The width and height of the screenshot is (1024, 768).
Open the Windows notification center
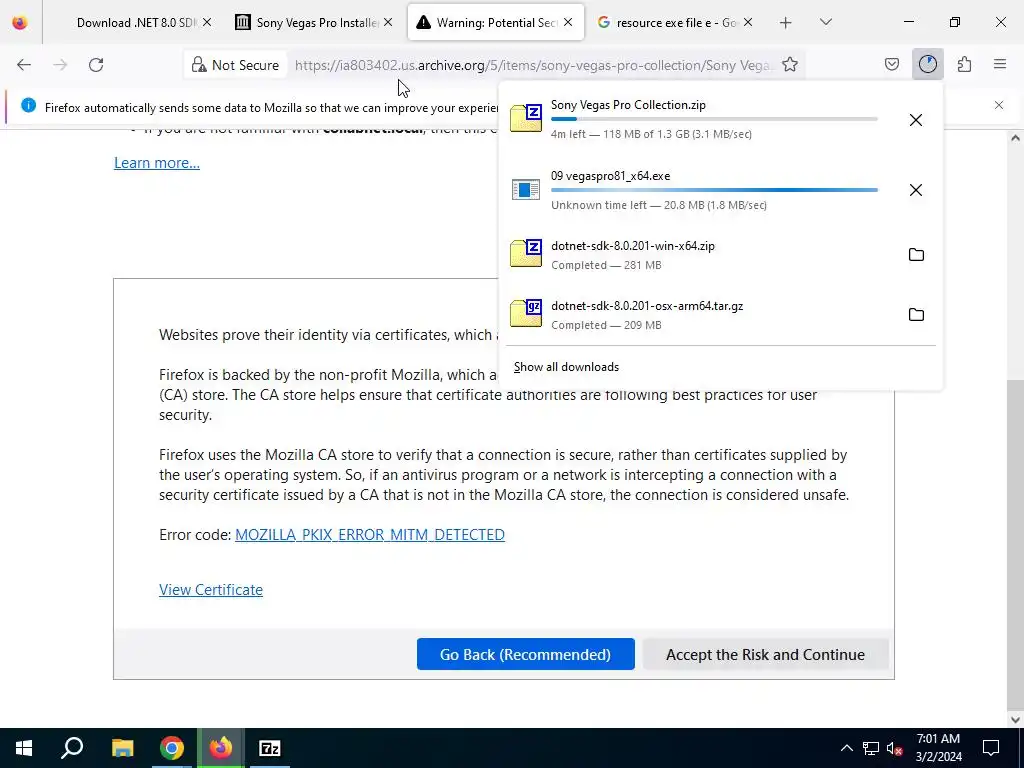[991, 748]
